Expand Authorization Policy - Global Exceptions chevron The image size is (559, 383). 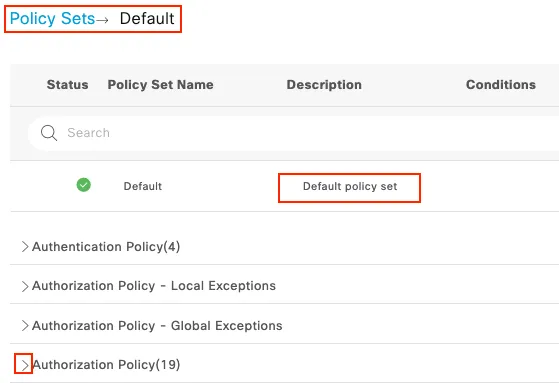[x=24, y=326]
